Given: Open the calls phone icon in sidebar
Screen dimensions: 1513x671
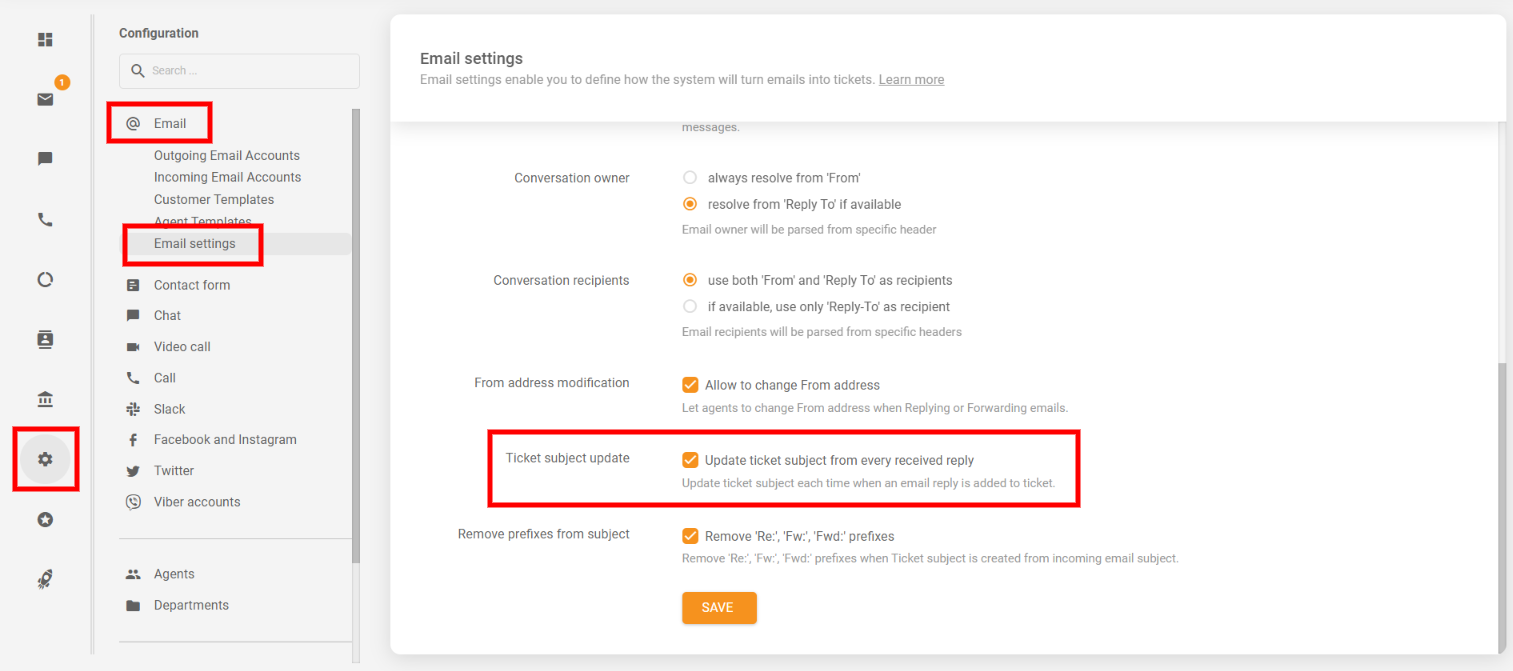Looking at the screenshot, I should click(45, 220).
